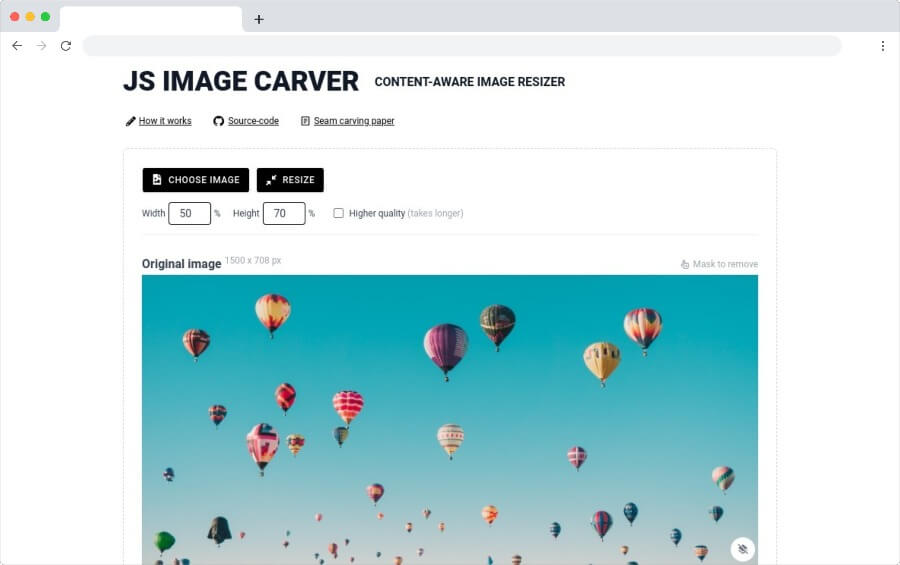
Task: Open the Source-code link
Action: (x=253, y=121)
